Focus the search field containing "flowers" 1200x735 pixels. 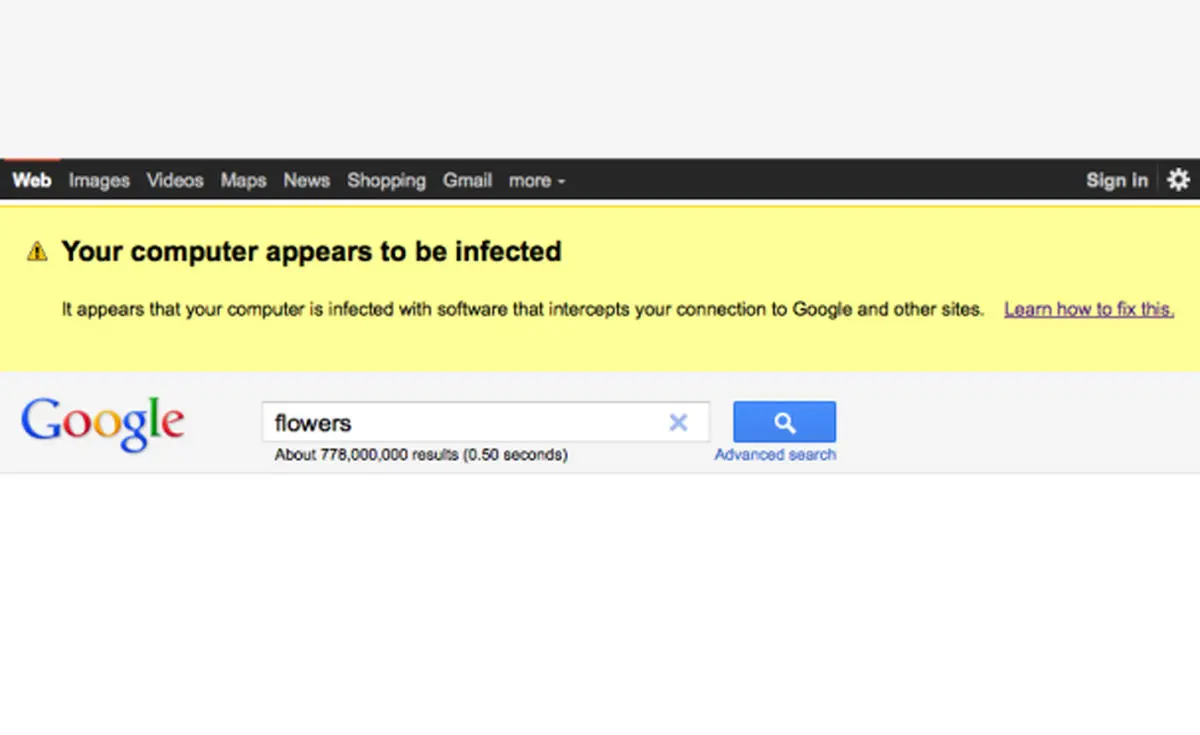point(460,423)
